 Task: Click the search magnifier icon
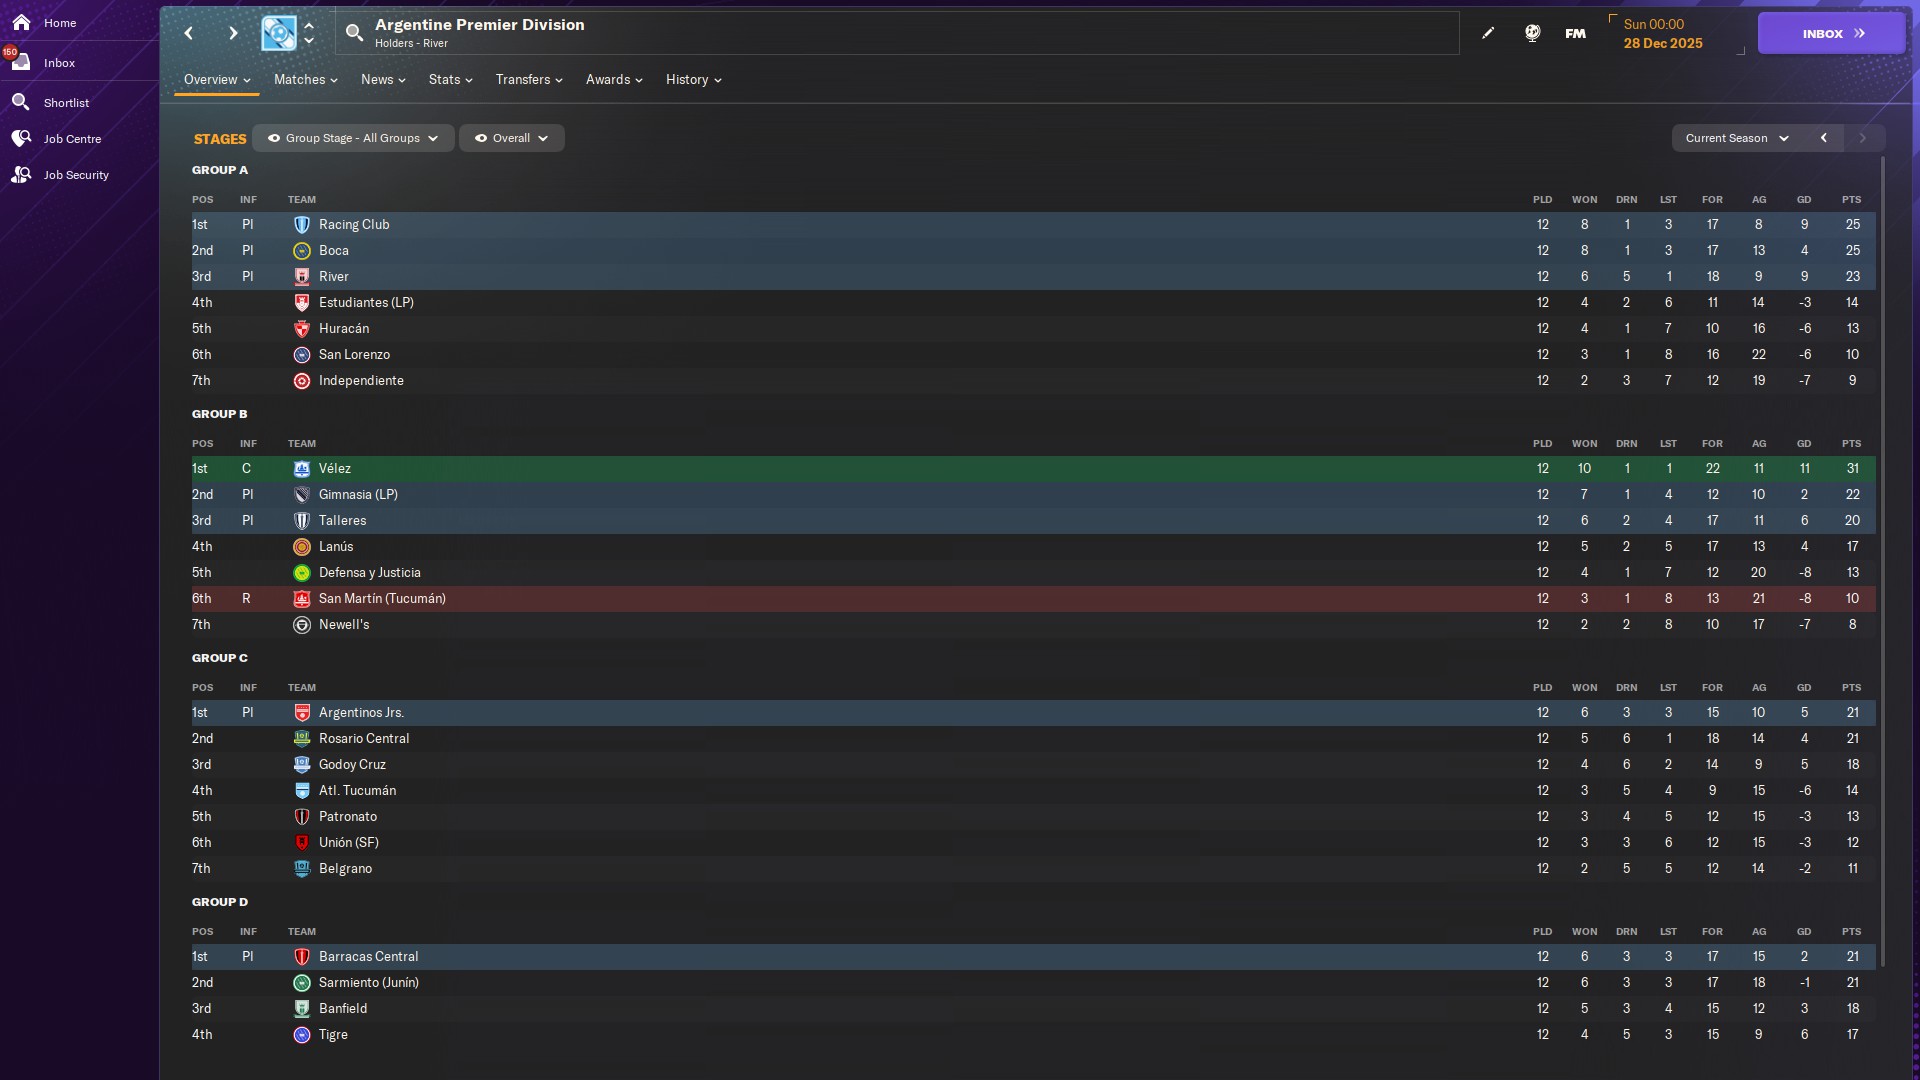[354, 33]
